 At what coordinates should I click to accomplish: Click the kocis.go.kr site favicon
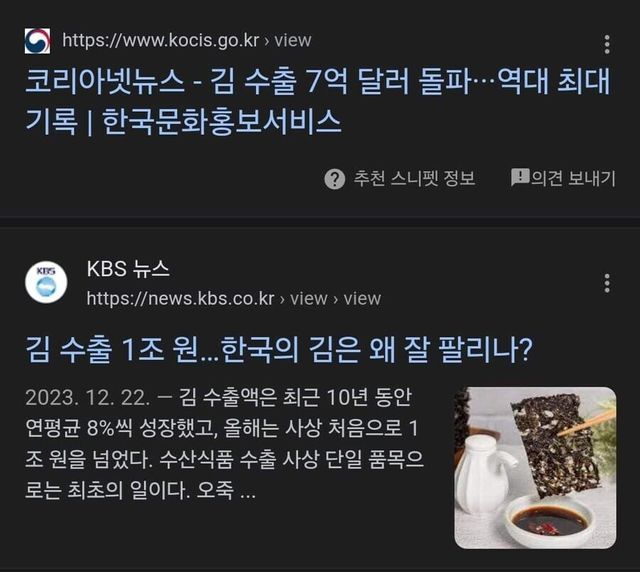point(38,41)
